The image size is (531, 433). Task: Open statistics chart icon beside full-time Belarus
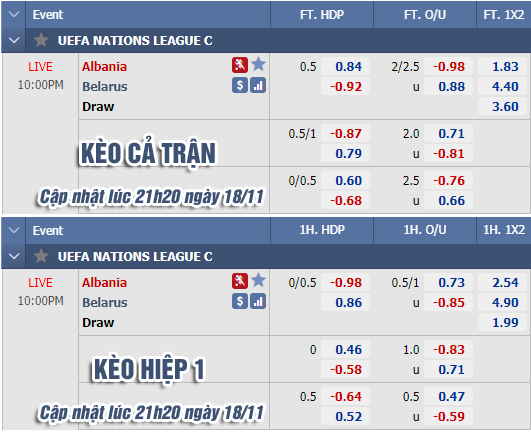point(258,85)
